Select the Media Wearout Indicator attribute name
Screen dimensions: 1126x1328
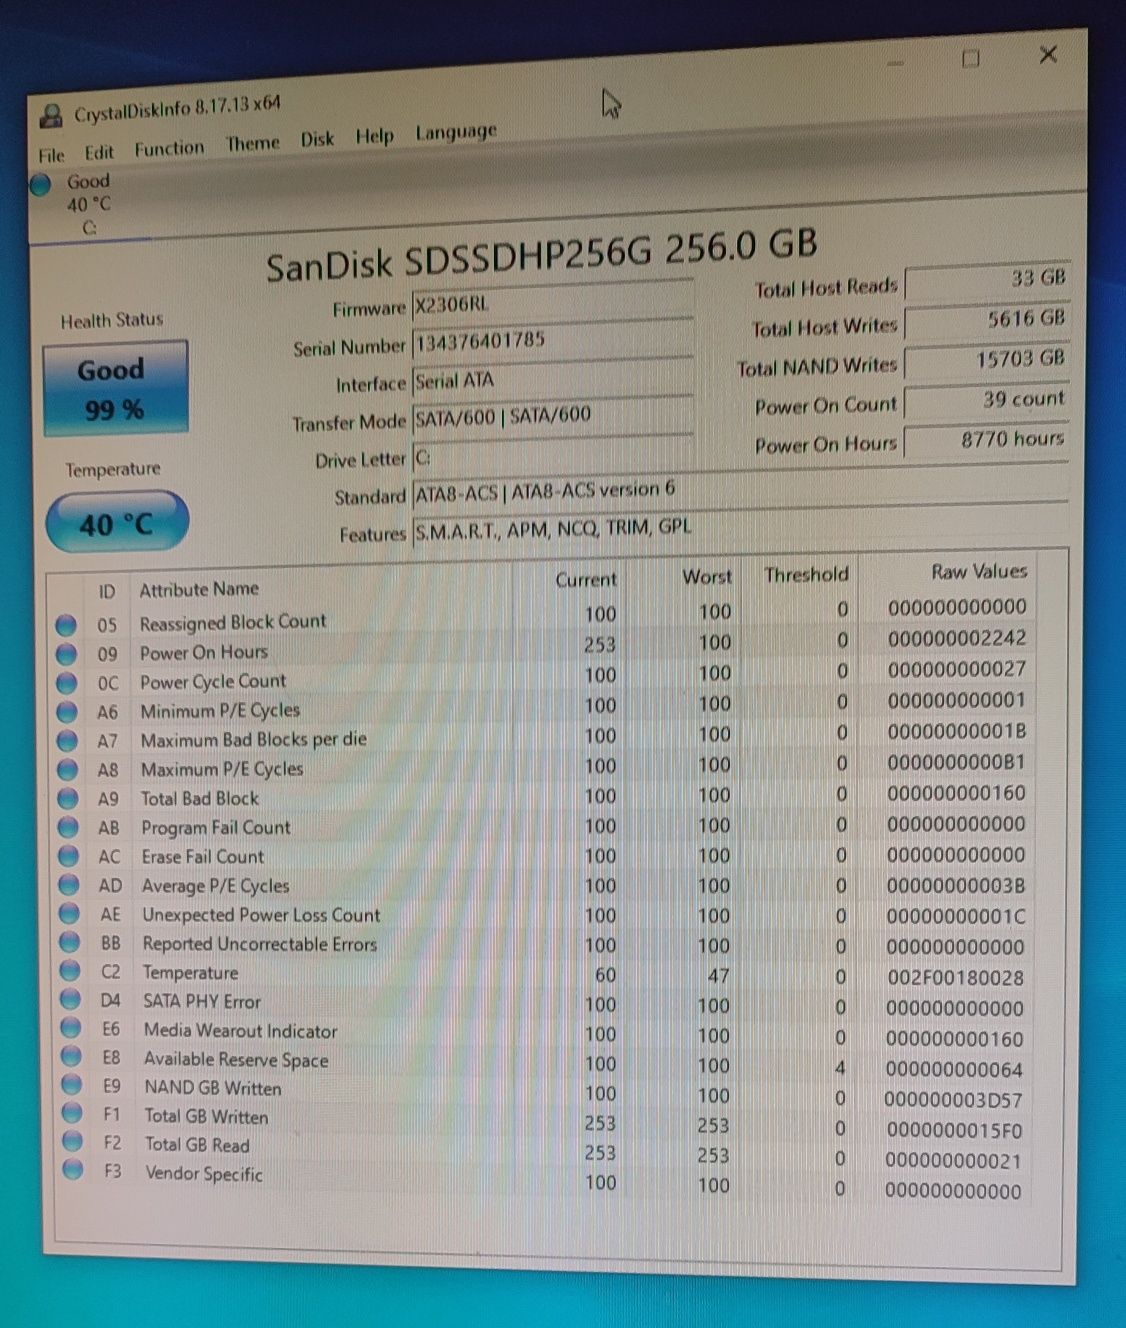[x=240, y=1030]
